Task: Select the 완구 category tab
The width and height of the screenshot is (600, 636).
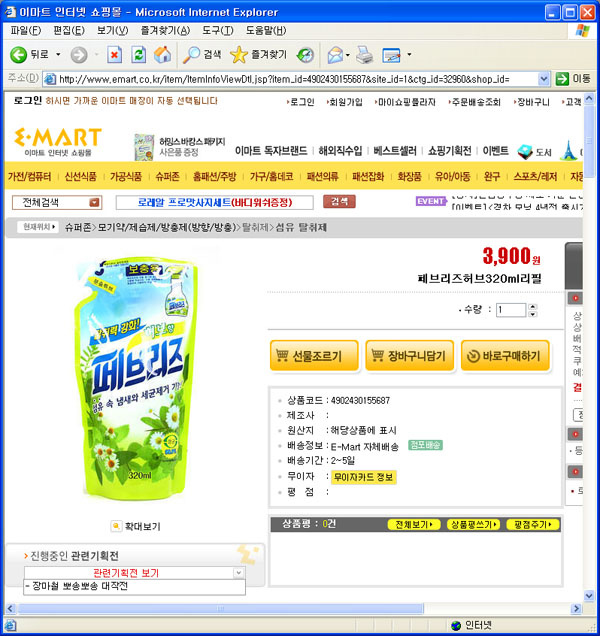Action: point(492,176)
